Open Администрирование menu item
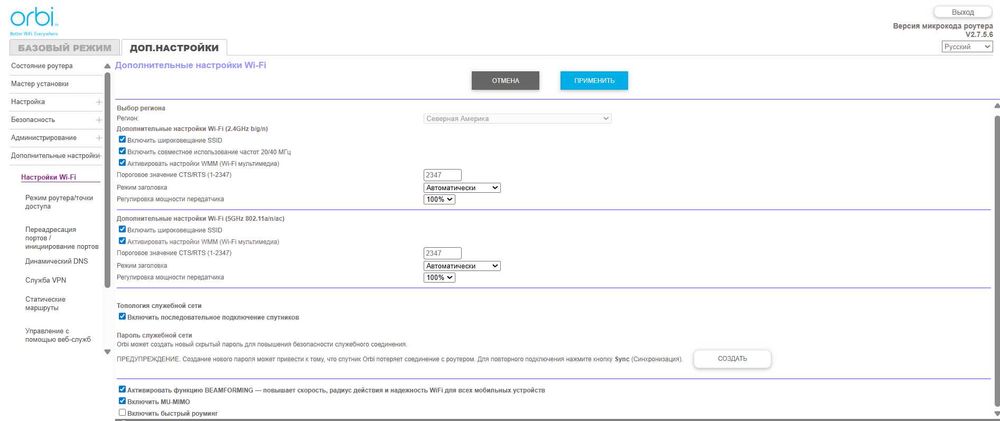 [x=43, y=137]
